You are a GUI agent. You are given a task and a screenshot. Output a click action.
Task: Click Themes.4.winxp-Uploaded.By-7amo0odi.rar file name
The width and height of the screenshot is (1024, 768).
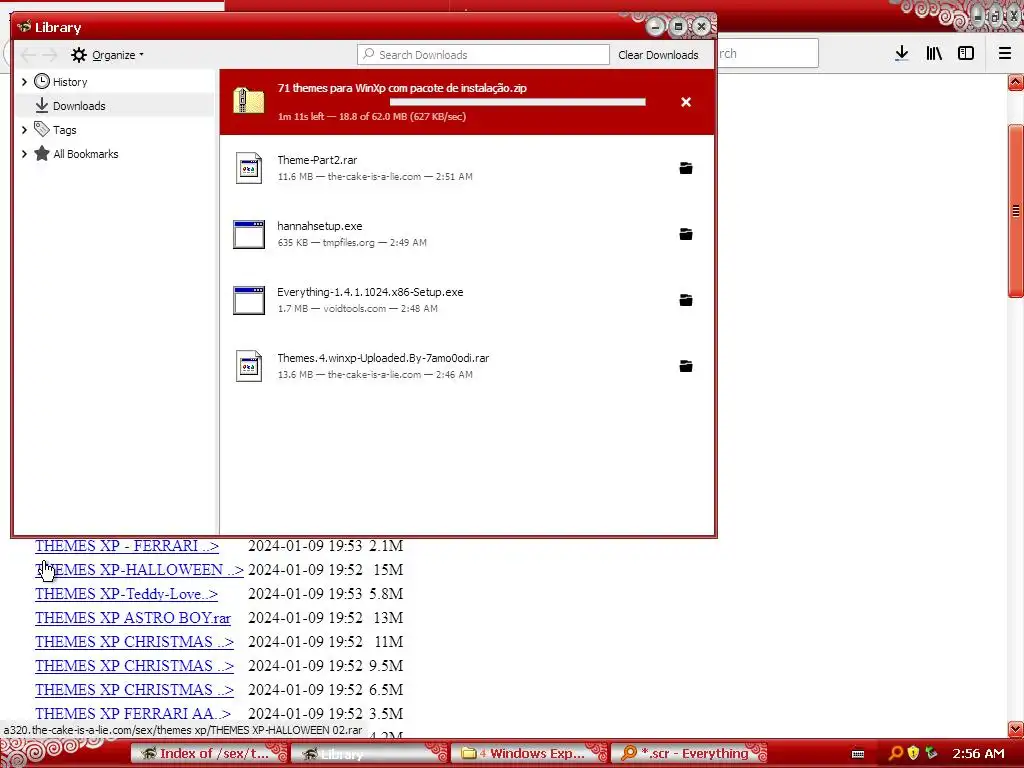[383, 358]
